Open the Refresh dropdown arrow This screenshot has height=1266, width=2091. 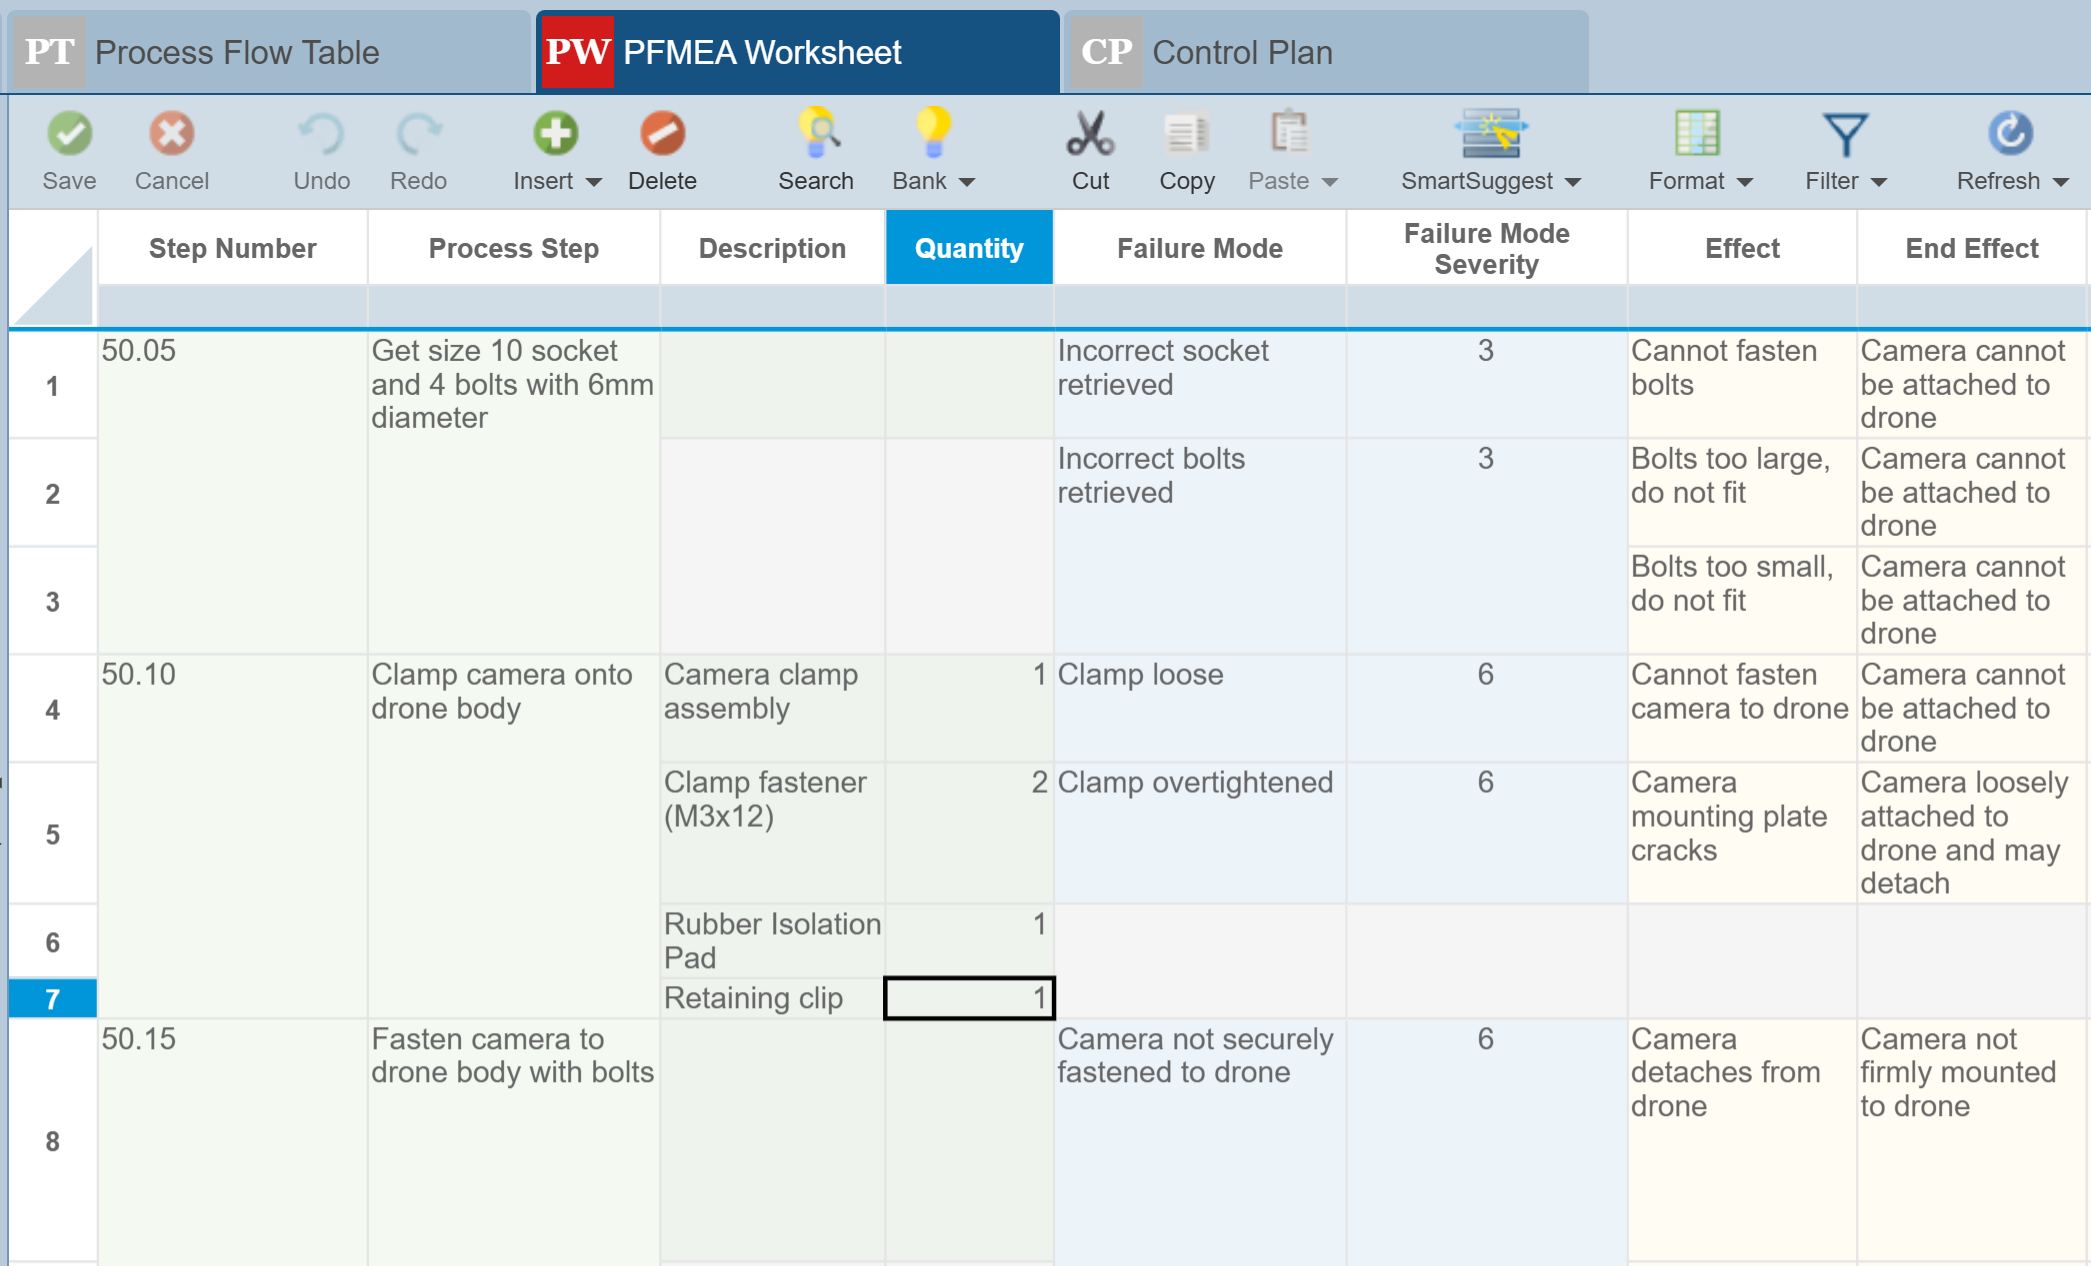tap(2060, 182)
